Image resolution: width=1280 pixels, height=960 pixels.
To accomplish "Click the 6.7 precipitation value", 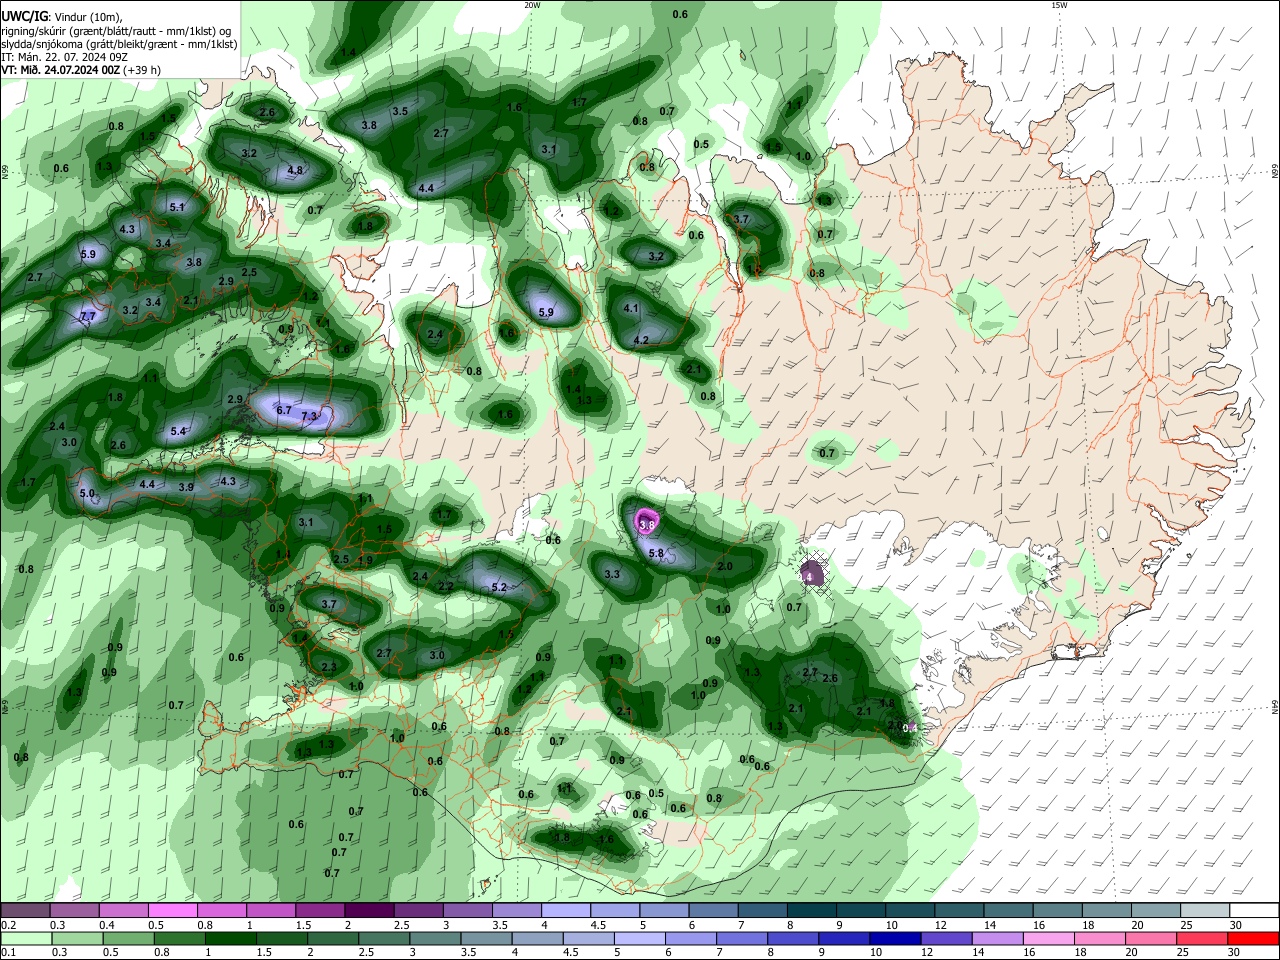I will point(283,410).
